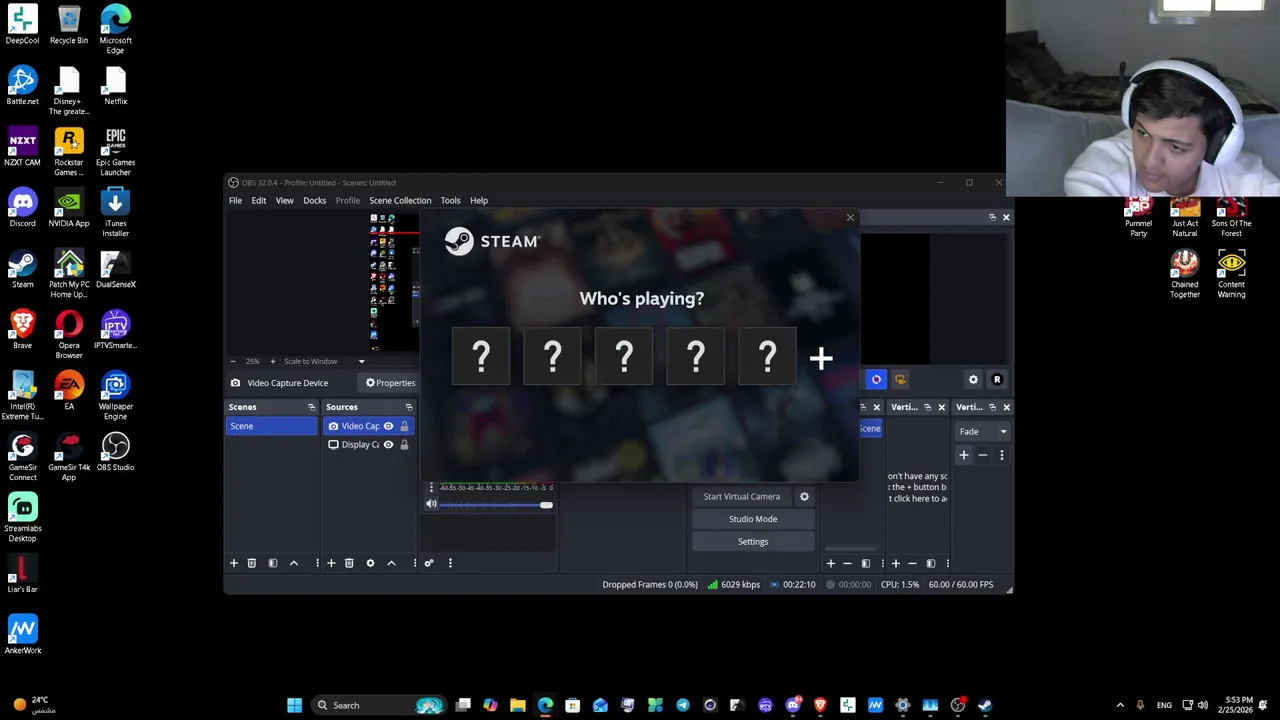The image size is (1280, 720).
Task: Open virtual camera settings gear
Action: click(x=804, y=496)
